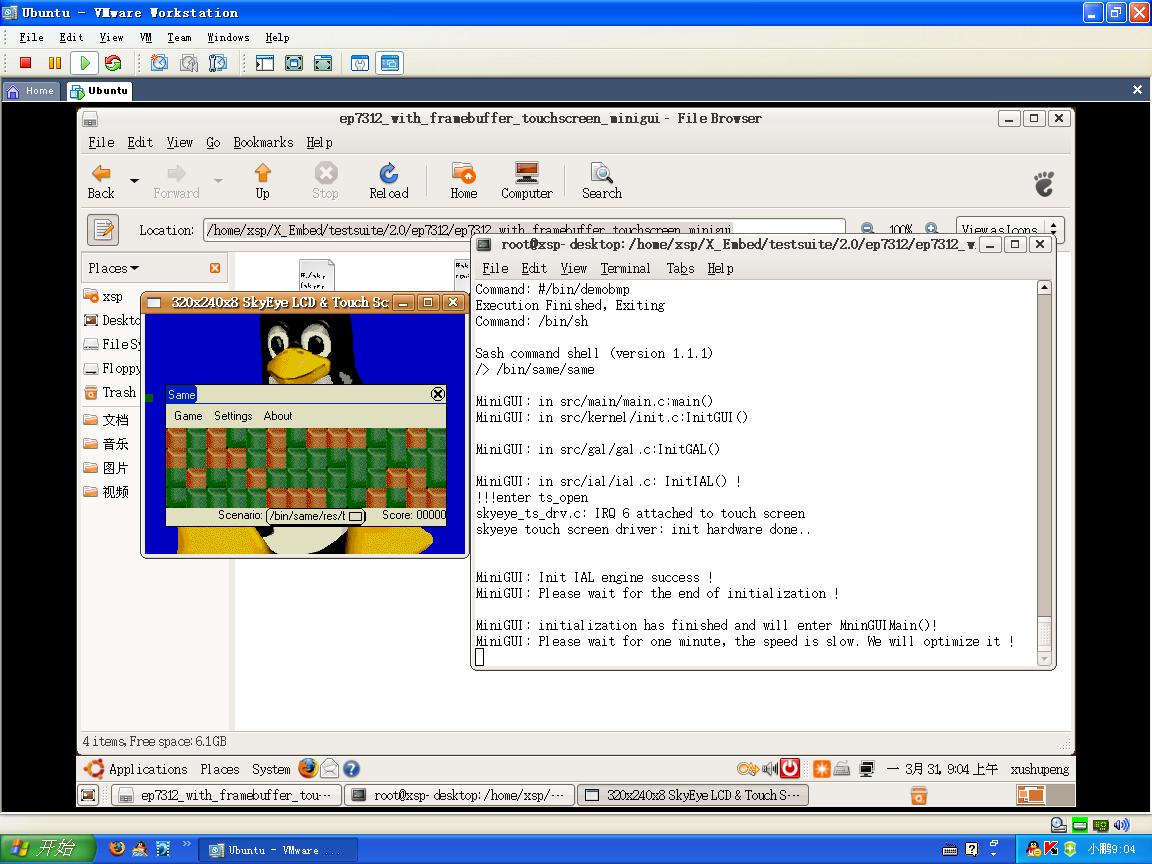Open the Trash applet in bottom panel
This screenshot has height=864, width=1152.
point(918,795)
